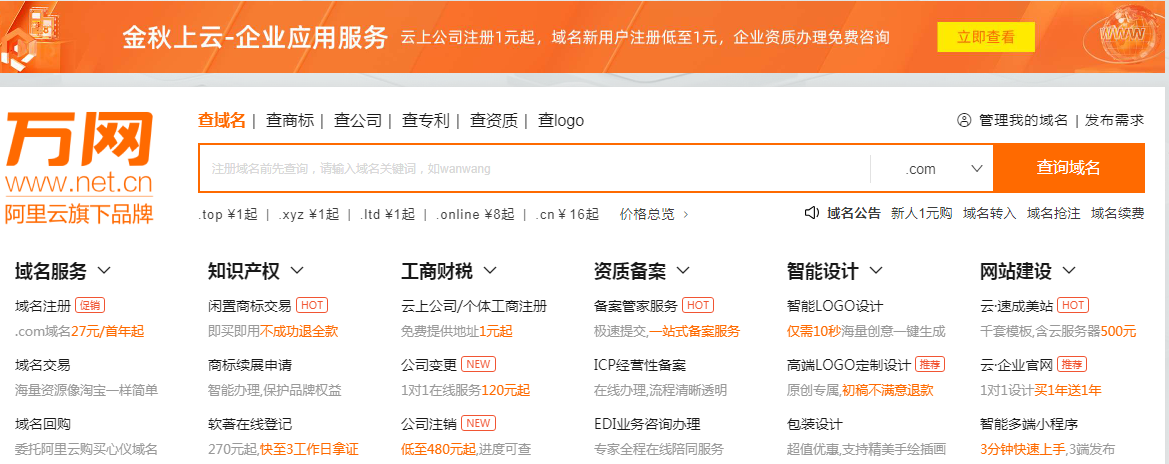Click the 推荐 badge beside 高端LOGO定制设计
The width and height of the screenshot is (1169, 464).
point(930,365)
